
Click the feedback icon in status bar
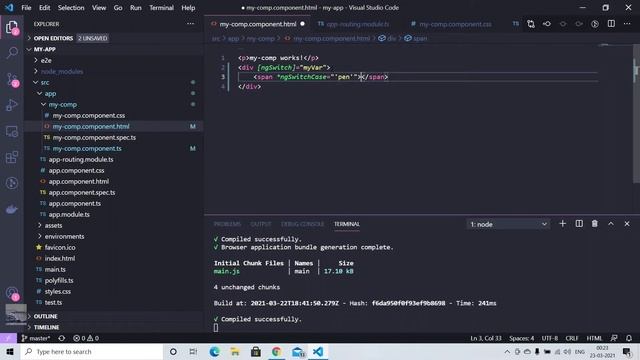614,338
